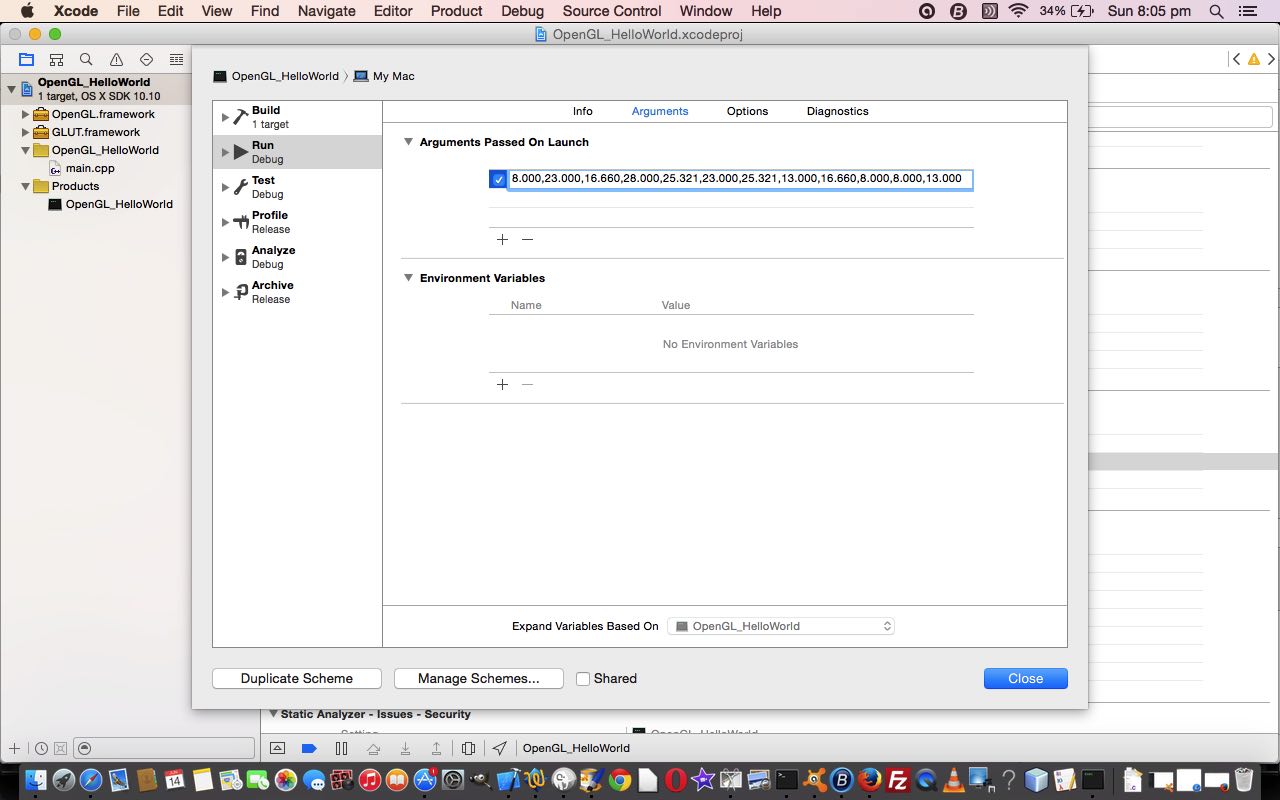Collapse Arguments Passed On Launch section
This screenshot has height=800, width=1280.
pos(408,142)
